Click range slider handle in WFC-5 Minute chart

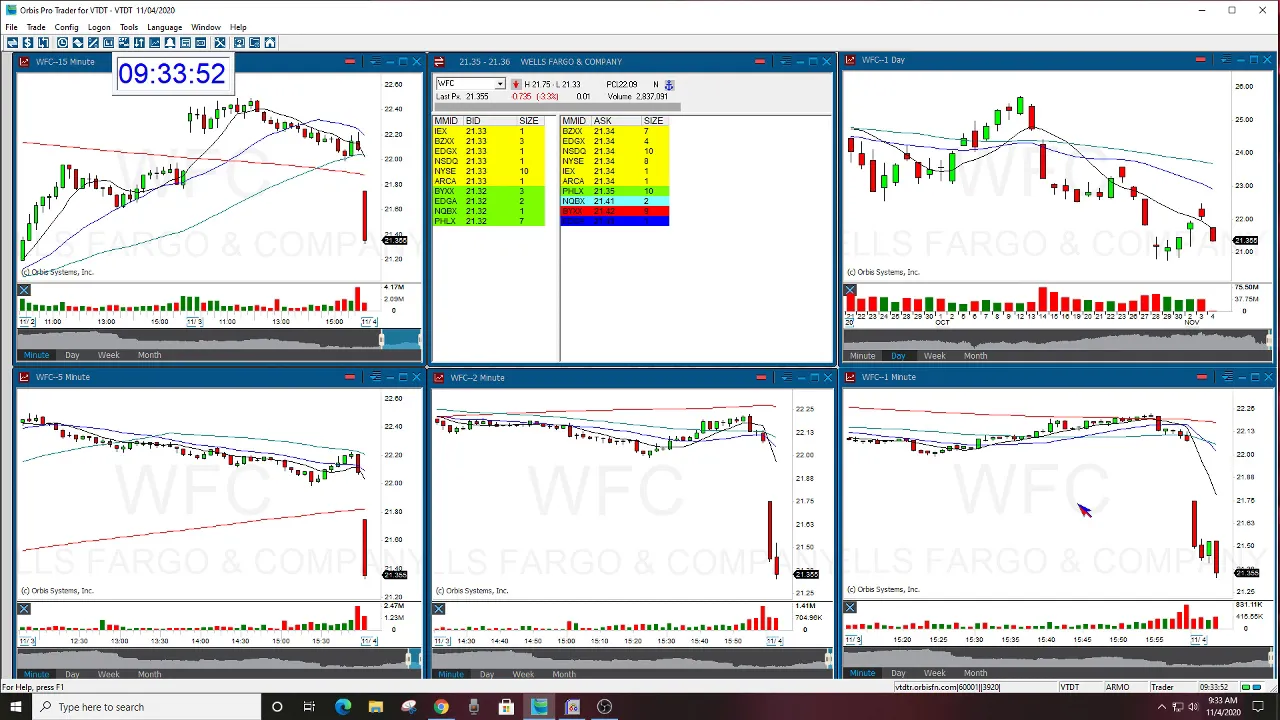coord(409,658)
